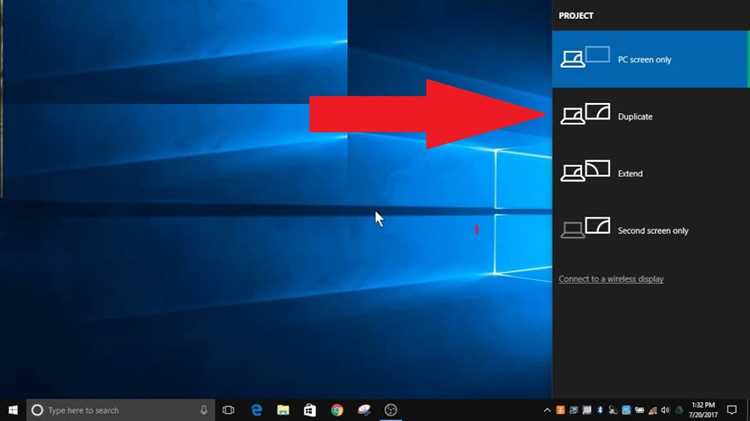
Task: Open Task View from the taskbar
Action: [229, 410]
